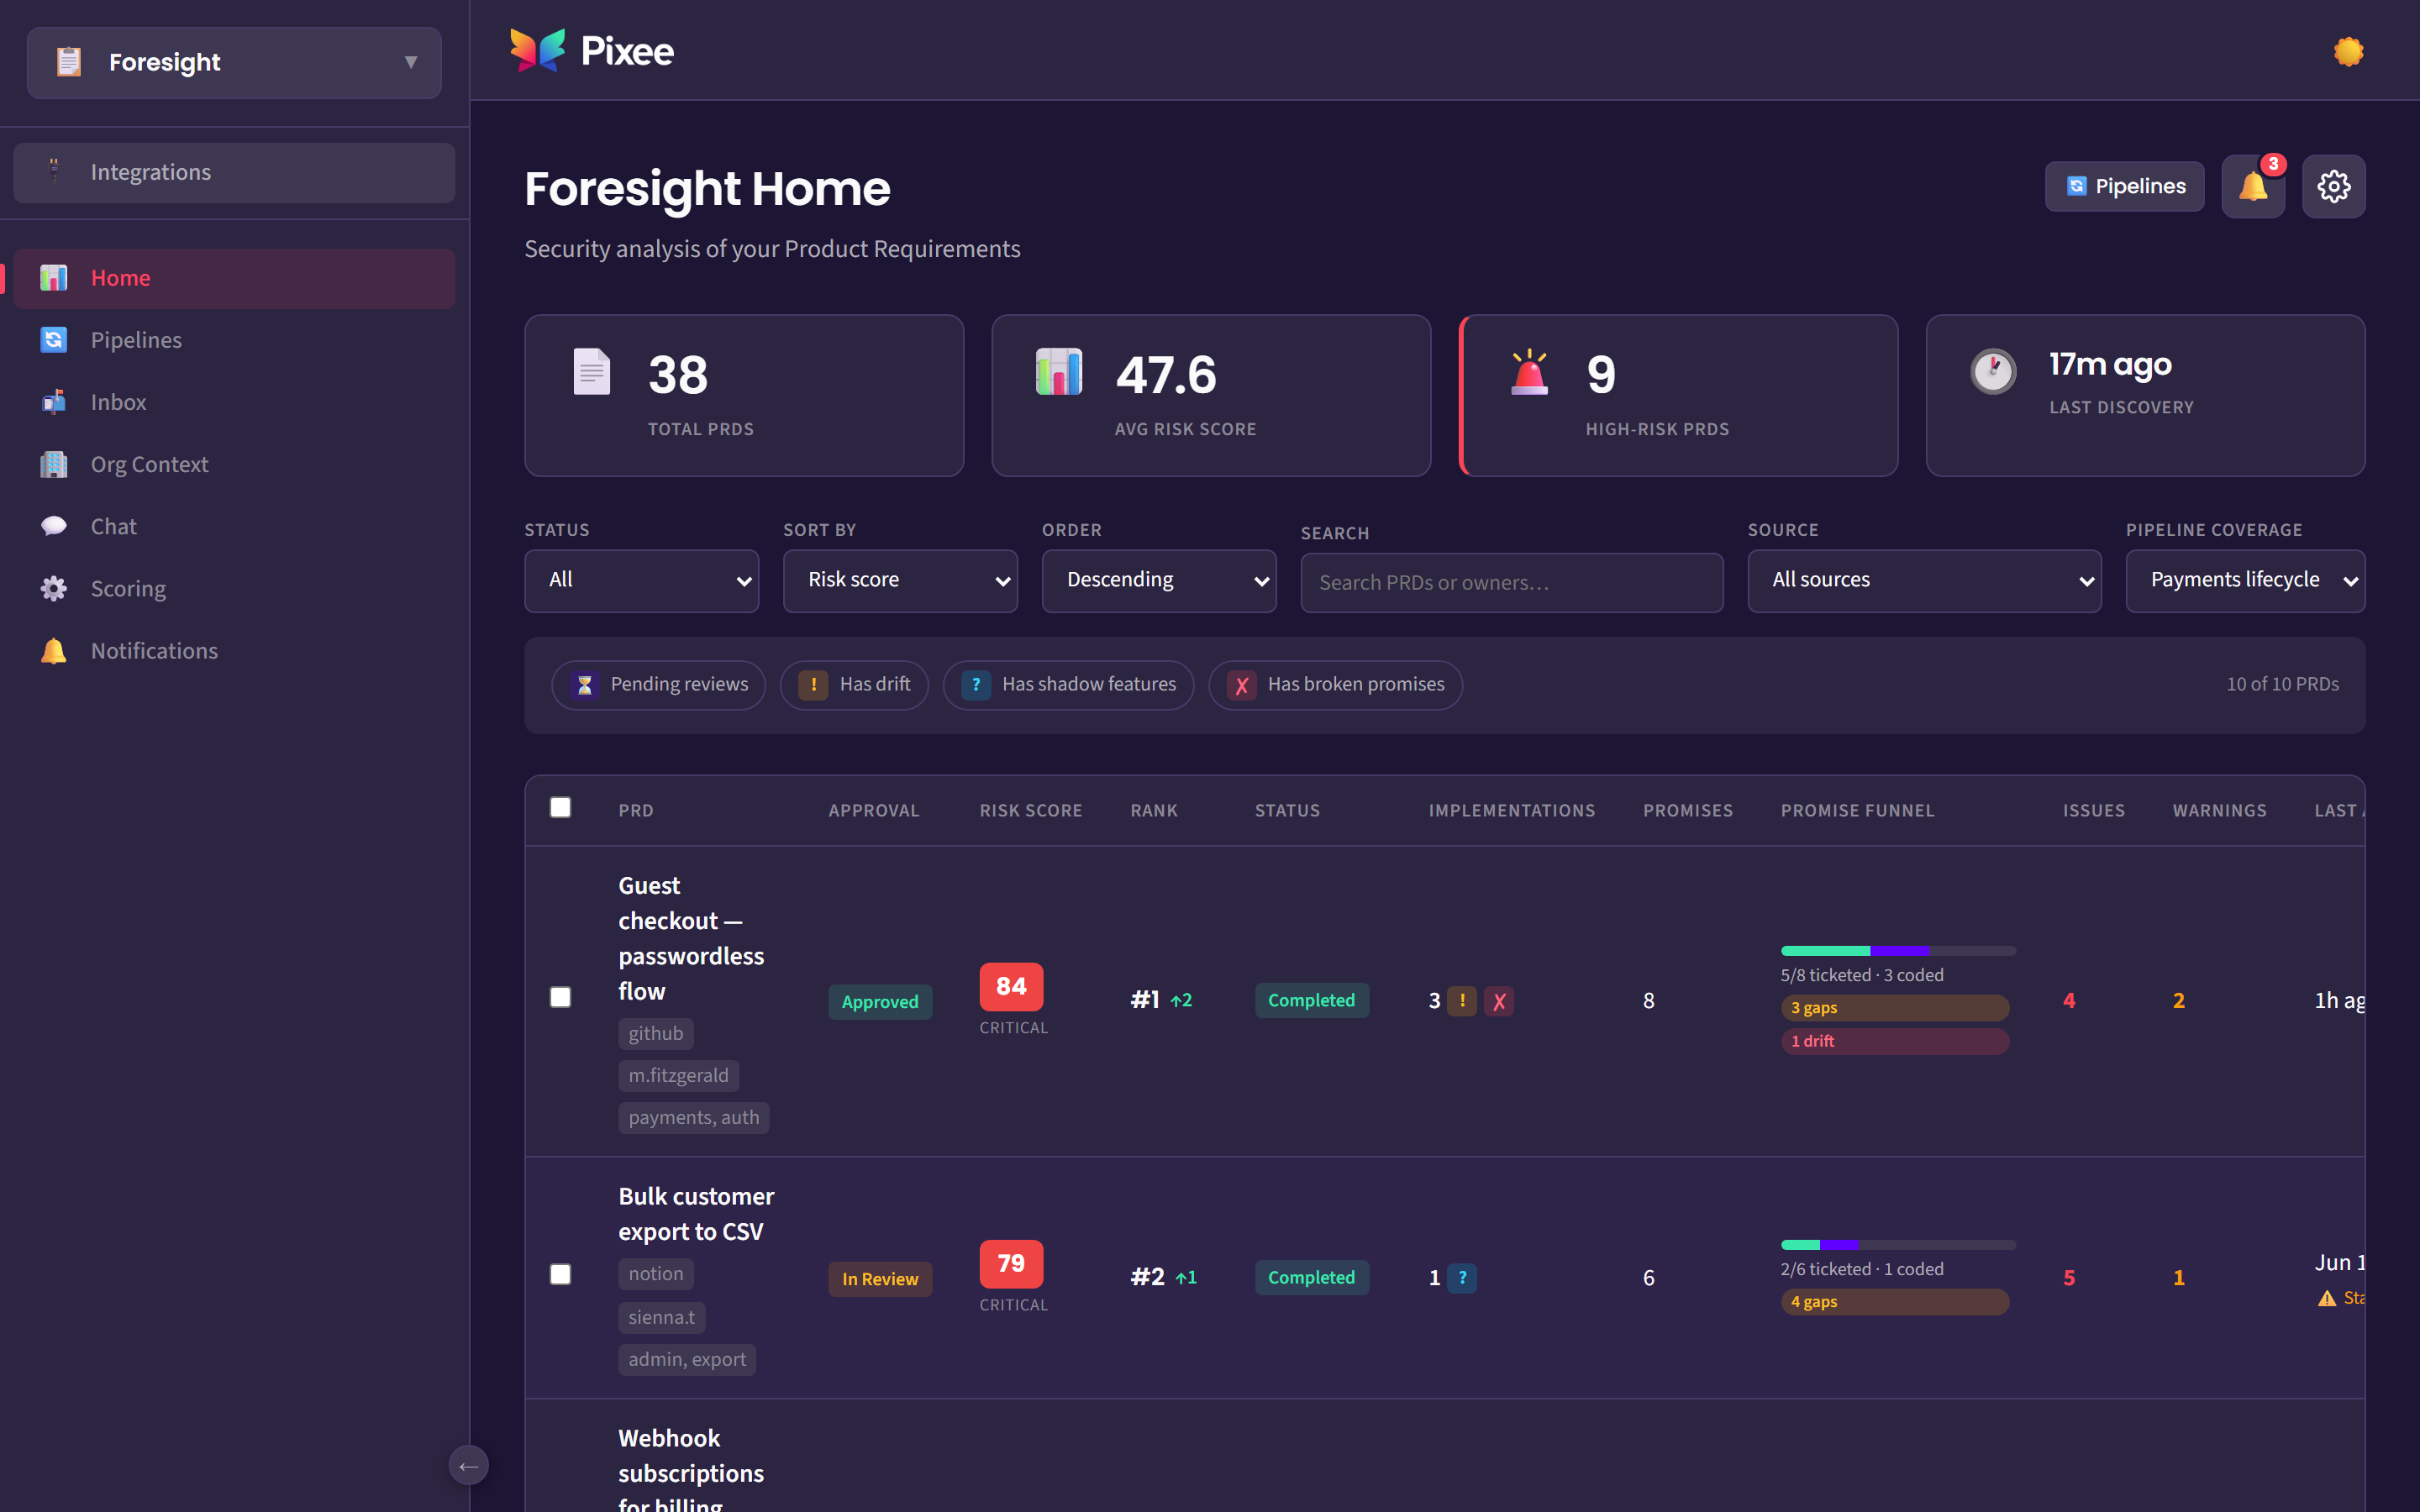
Task: Open Chat in the sidebar
Action: tap(234, 526)
